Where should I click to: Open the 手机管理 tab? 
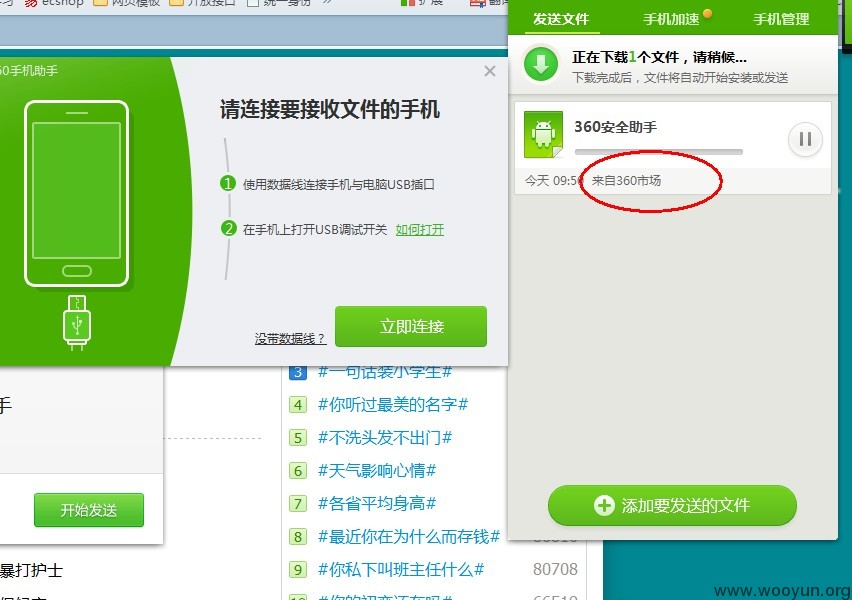point(781,19)
